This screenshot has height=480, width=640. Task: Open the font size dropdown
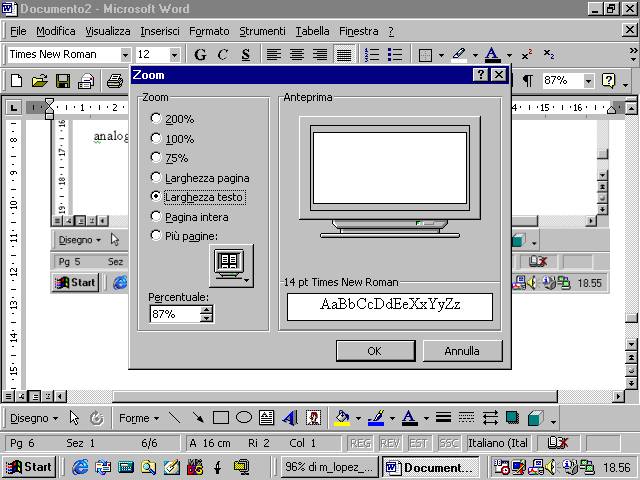(174, 55)
